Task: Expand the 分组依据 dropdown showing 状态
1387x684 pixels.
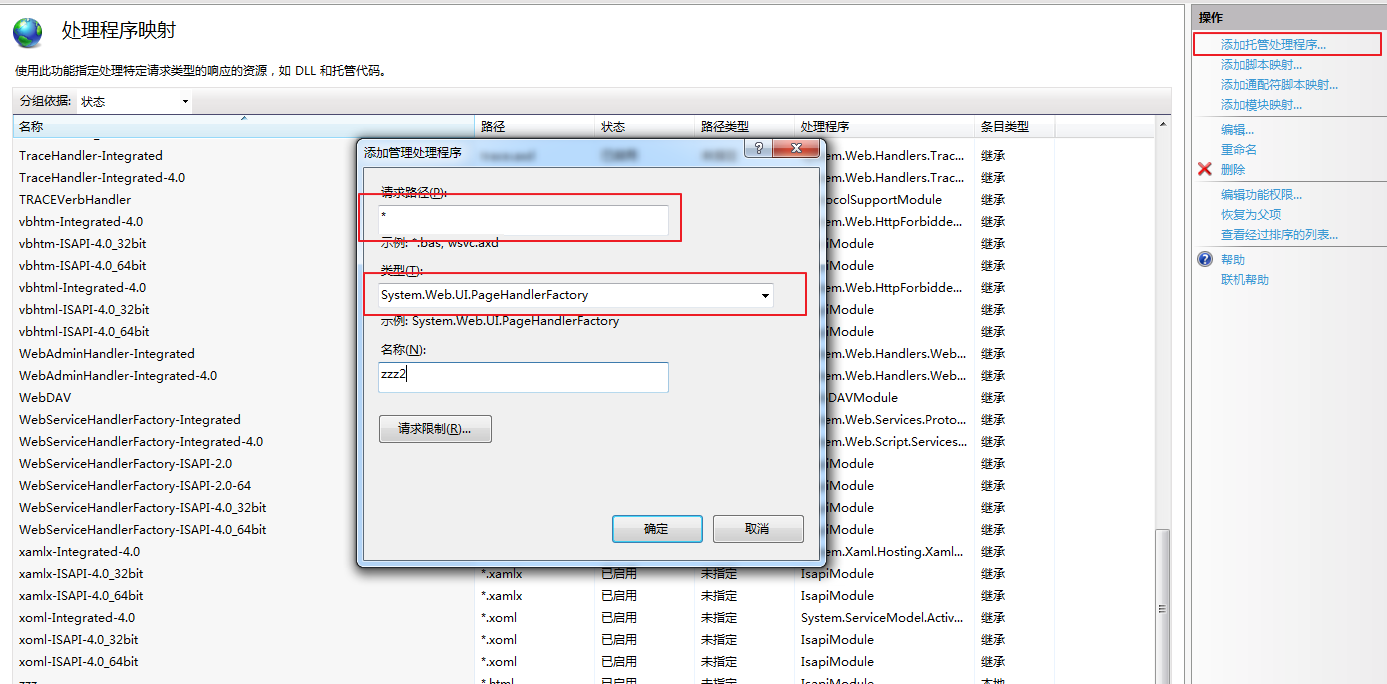Action: [184, 102]
